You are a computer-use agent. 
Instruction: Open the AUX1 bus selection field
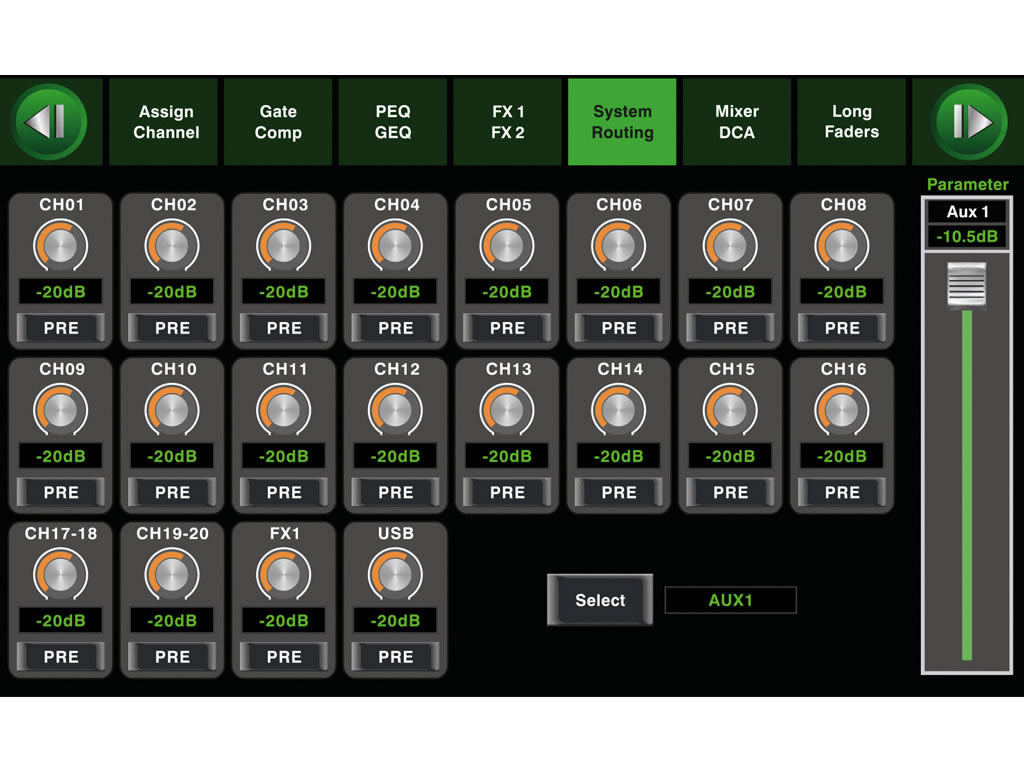click(730, 600)
